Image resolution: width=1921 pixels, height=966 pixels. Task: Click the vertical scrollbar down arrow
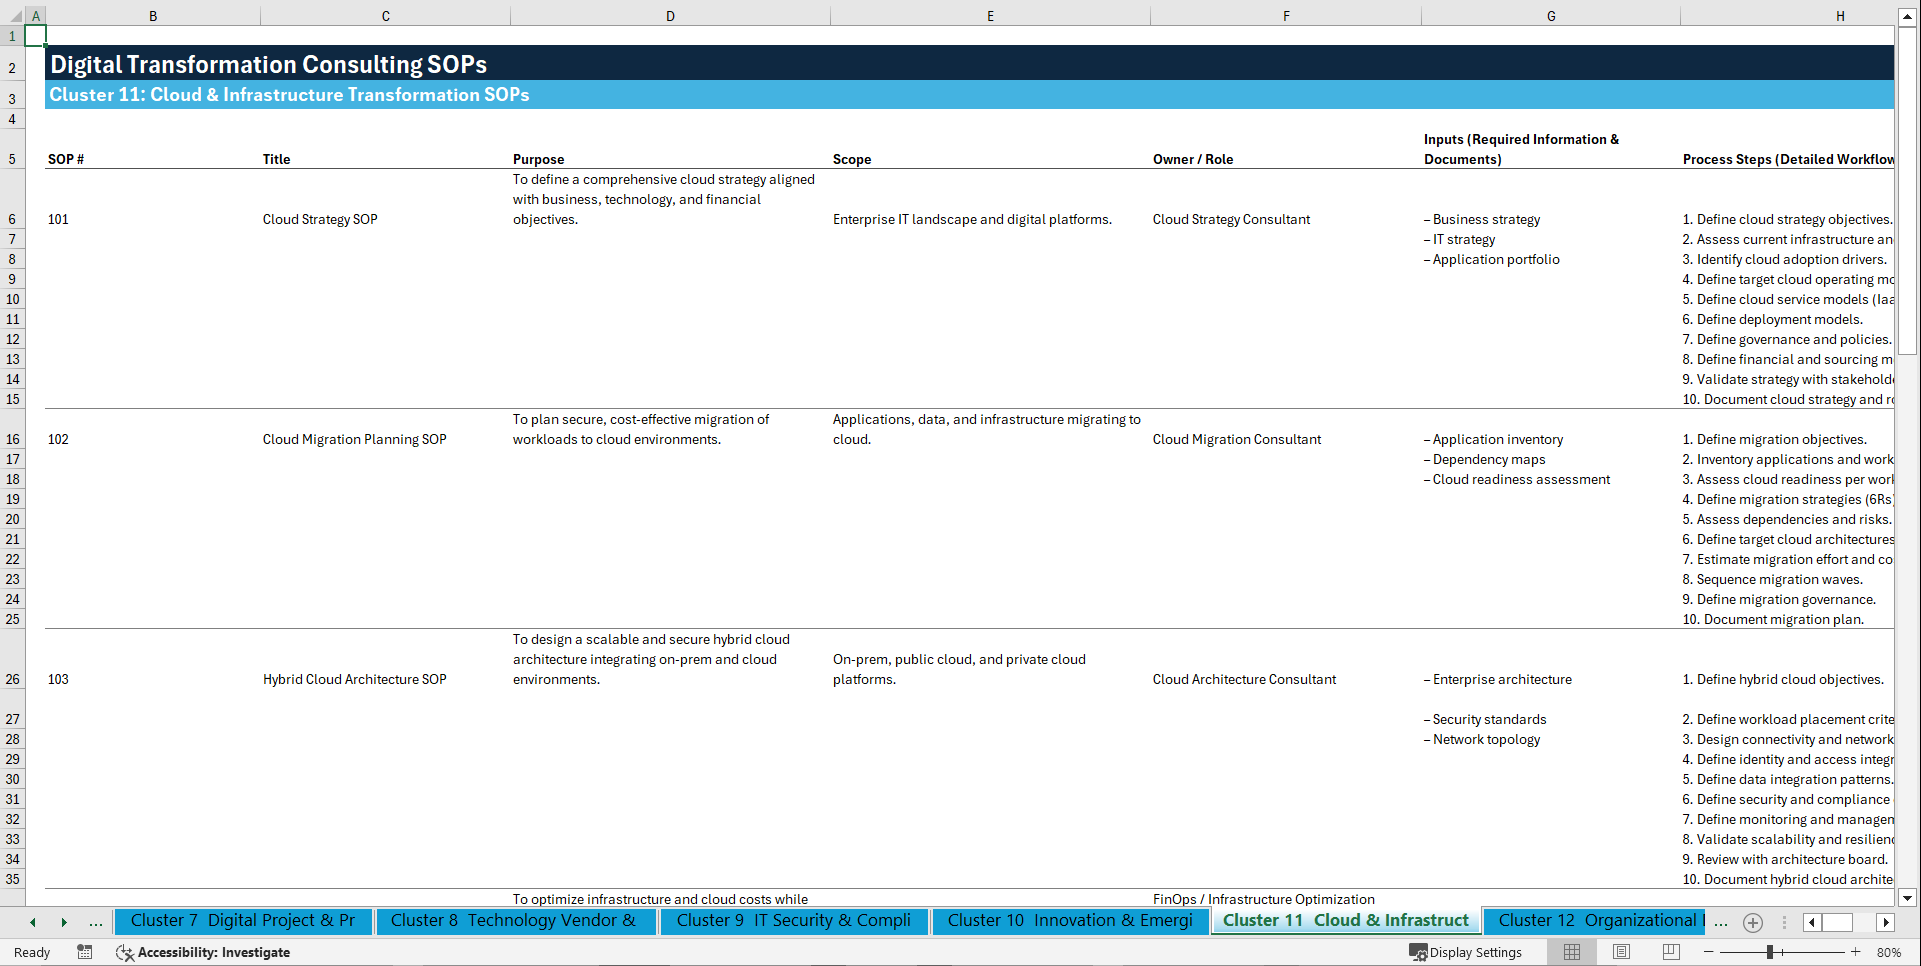click(1908, 898)
